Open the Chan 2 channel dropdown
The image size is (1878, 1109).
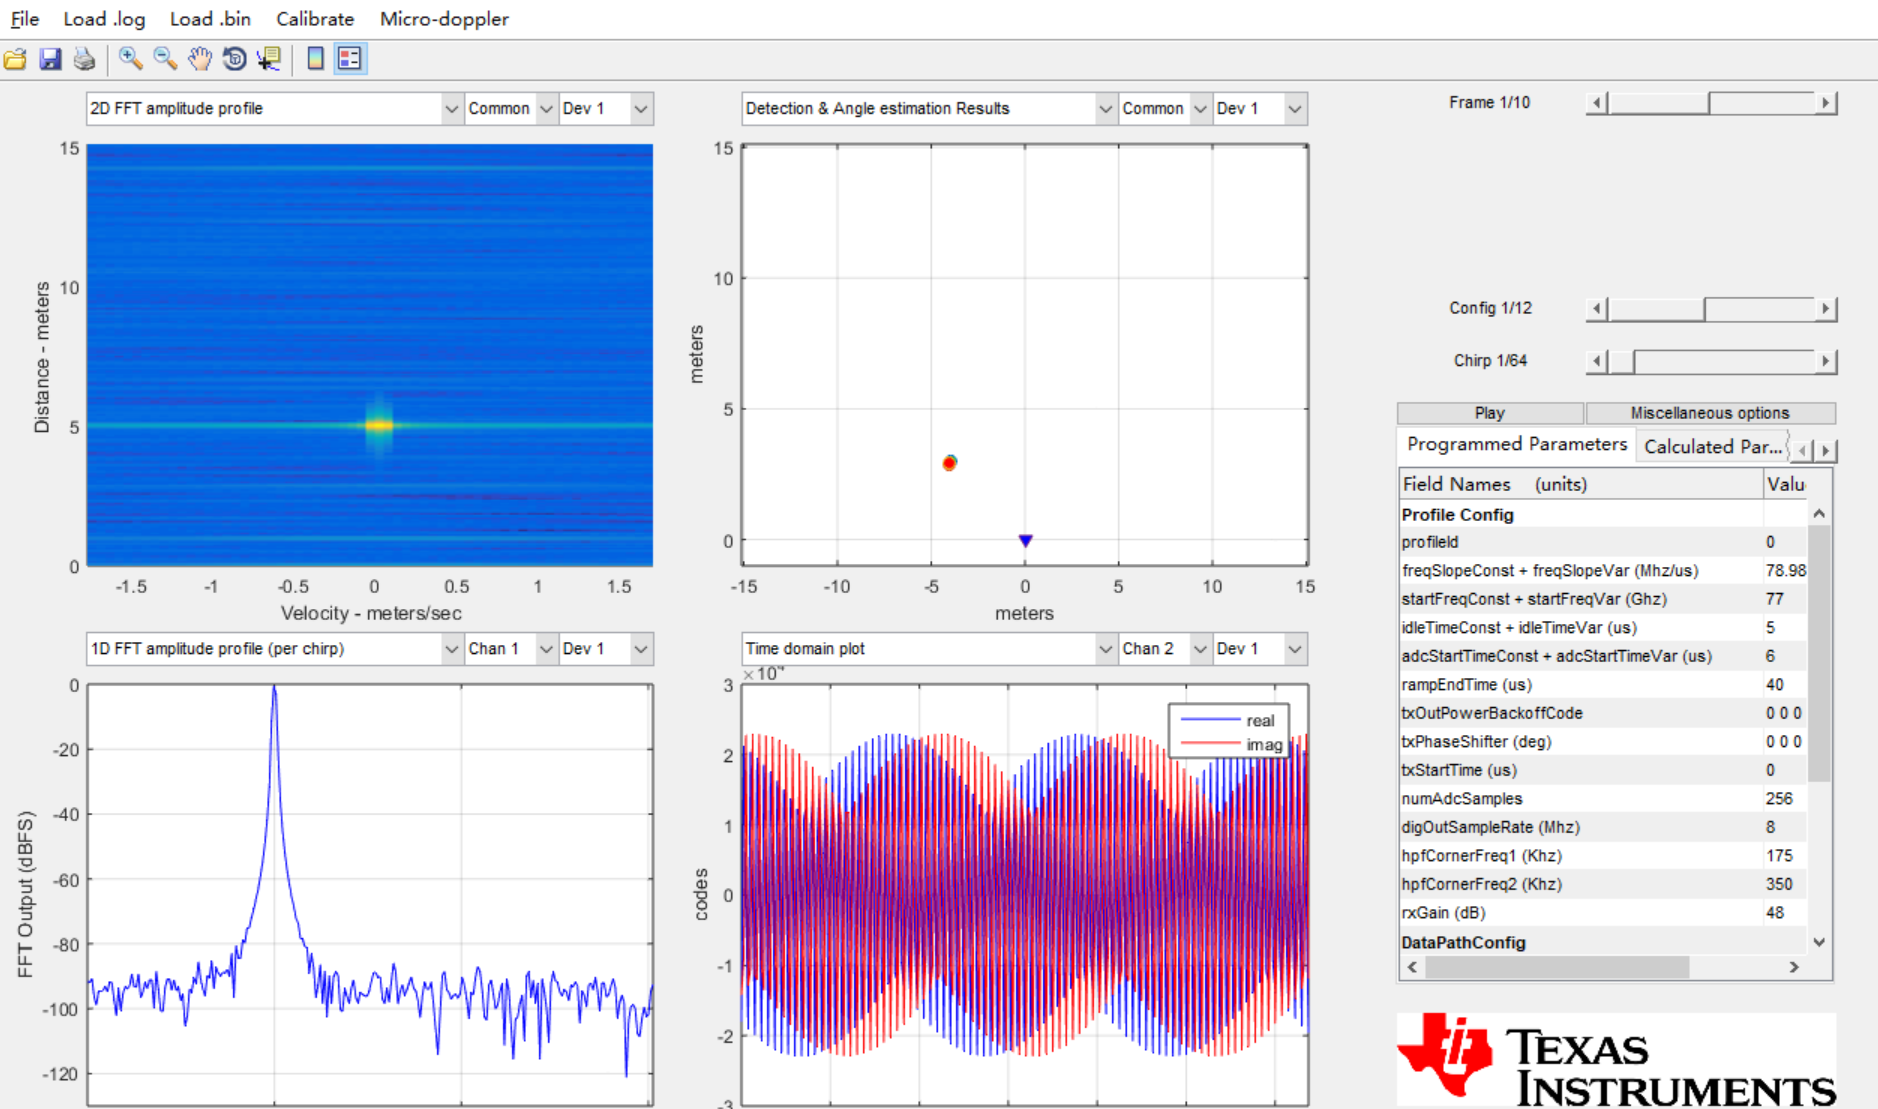[1164, 648]
